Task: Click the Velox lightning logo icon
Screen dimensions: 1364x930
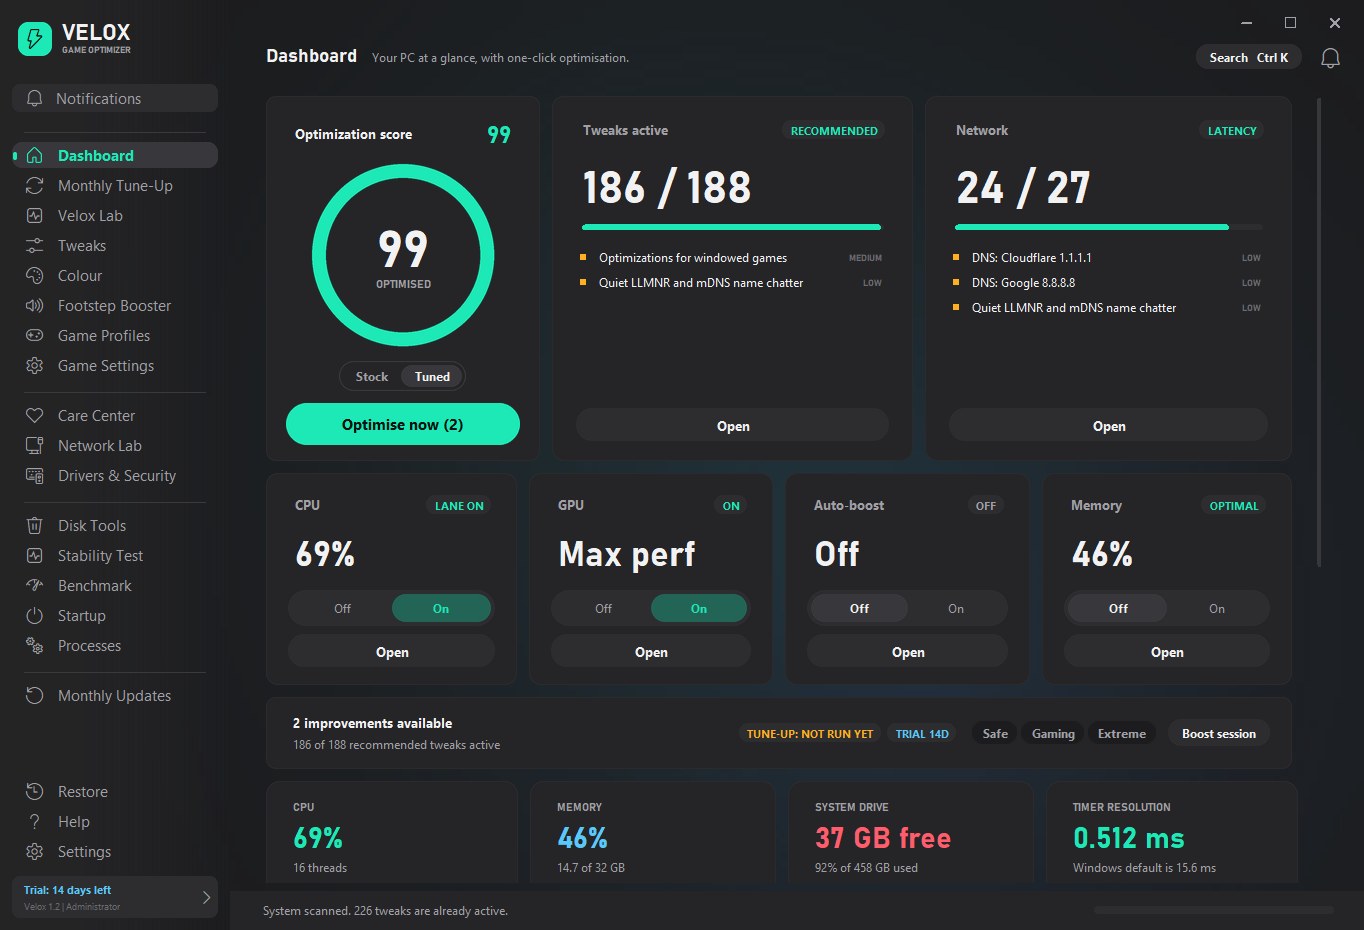Action: click(x=35, y=39)
